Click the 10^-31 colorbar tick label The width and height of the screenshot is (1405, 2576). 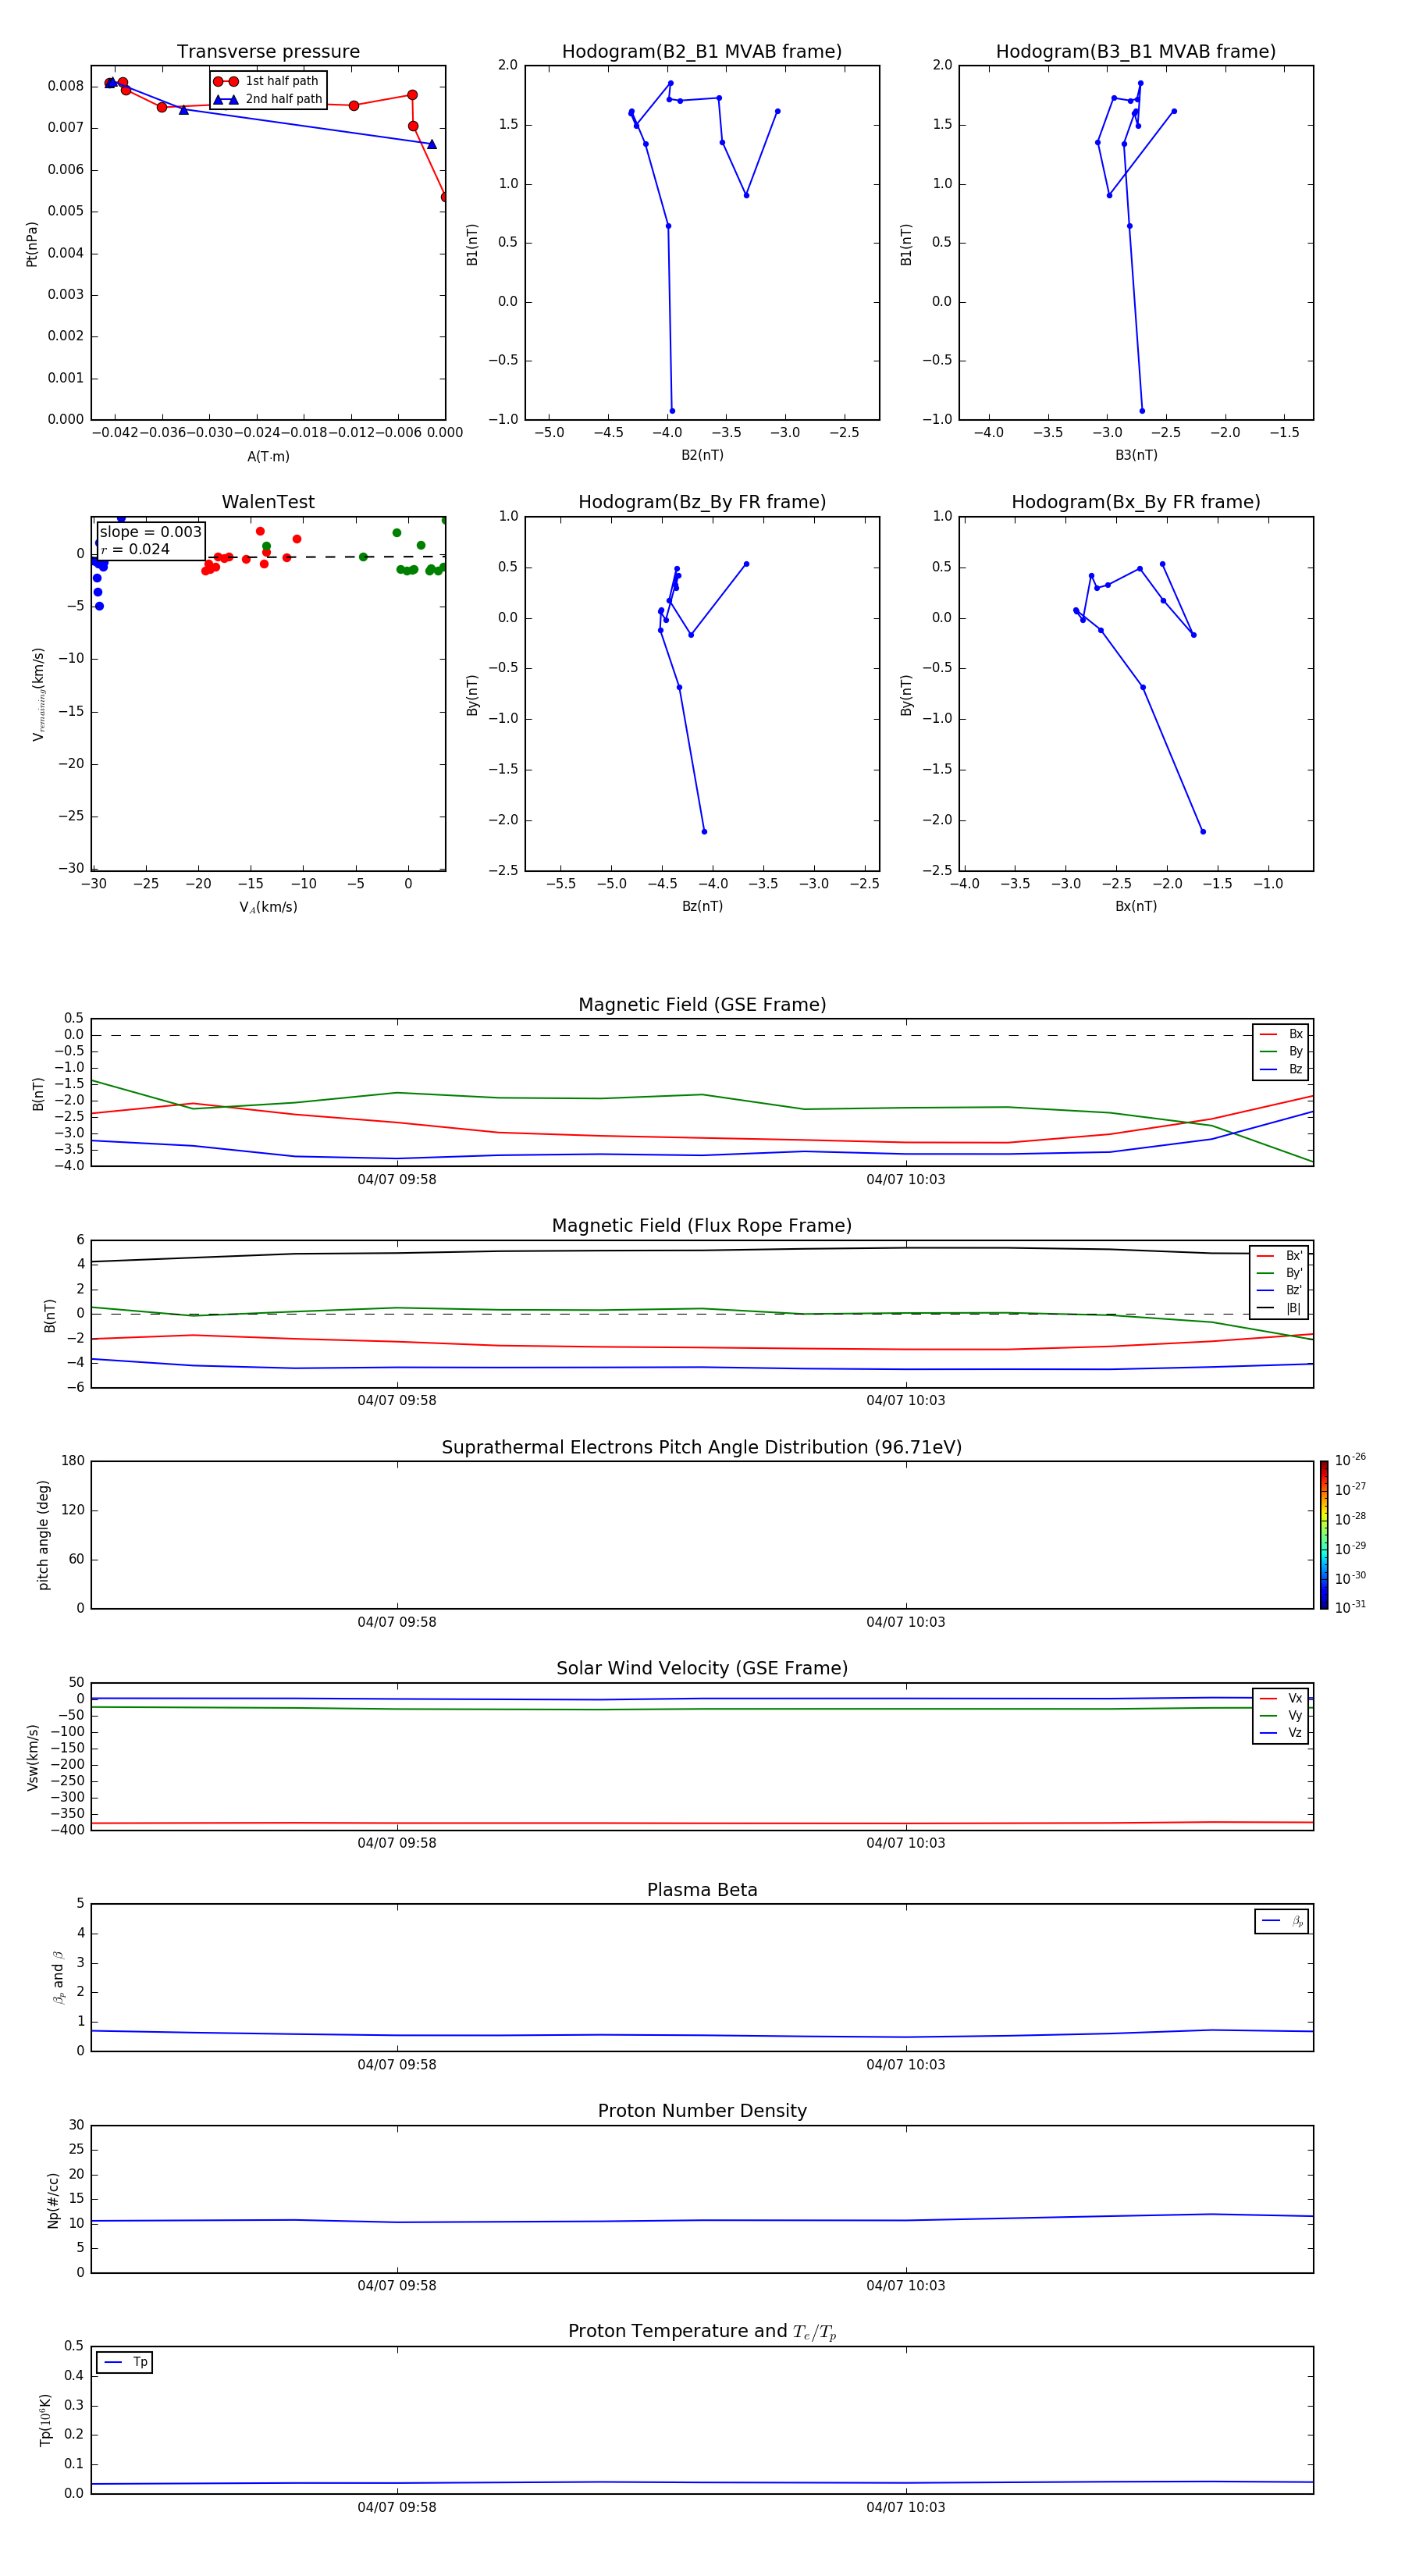1350,1607
